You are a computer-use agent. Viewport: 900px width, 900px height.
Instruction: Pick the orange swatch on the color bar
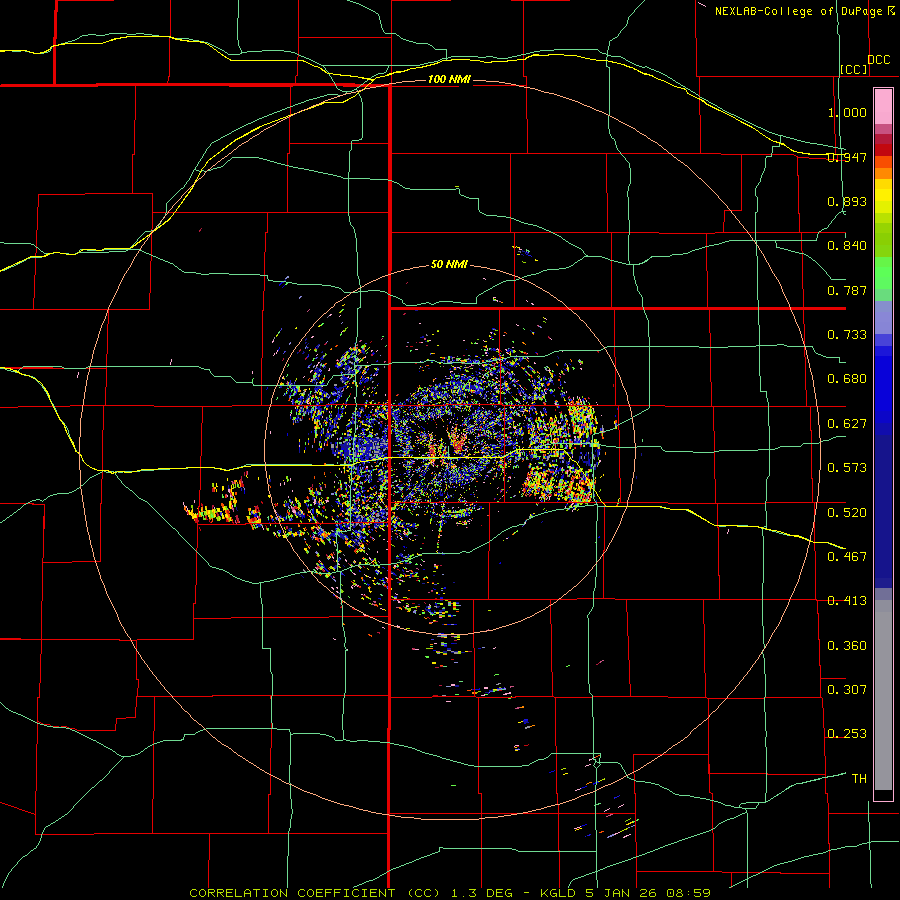pyautogui.click(x=883, y=173)
